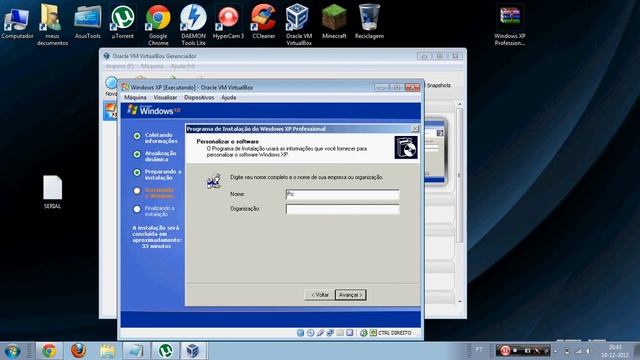This screenshot has height=360, width=640.
Task: Click into the Nome input field
Action: 342,194
